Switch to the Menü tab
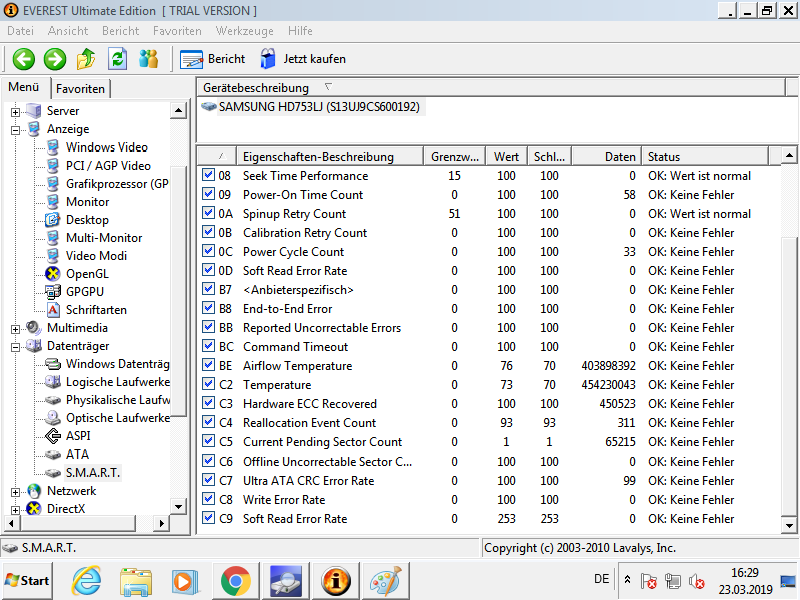 [23, 87]
